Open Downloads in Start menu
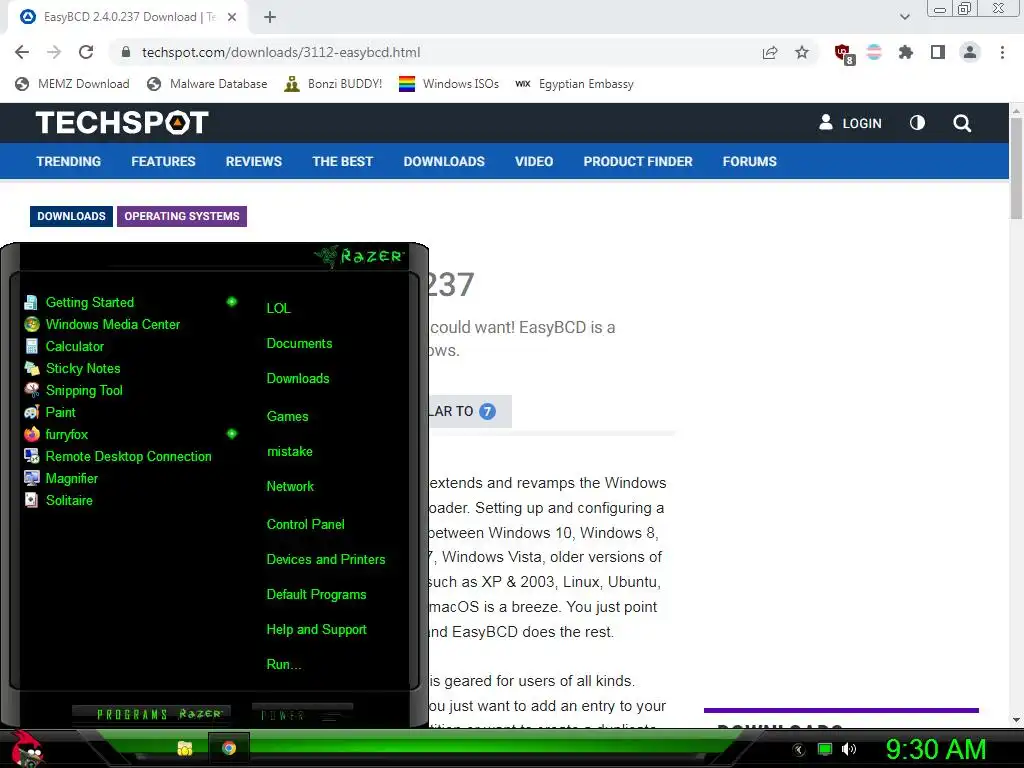 298,379
